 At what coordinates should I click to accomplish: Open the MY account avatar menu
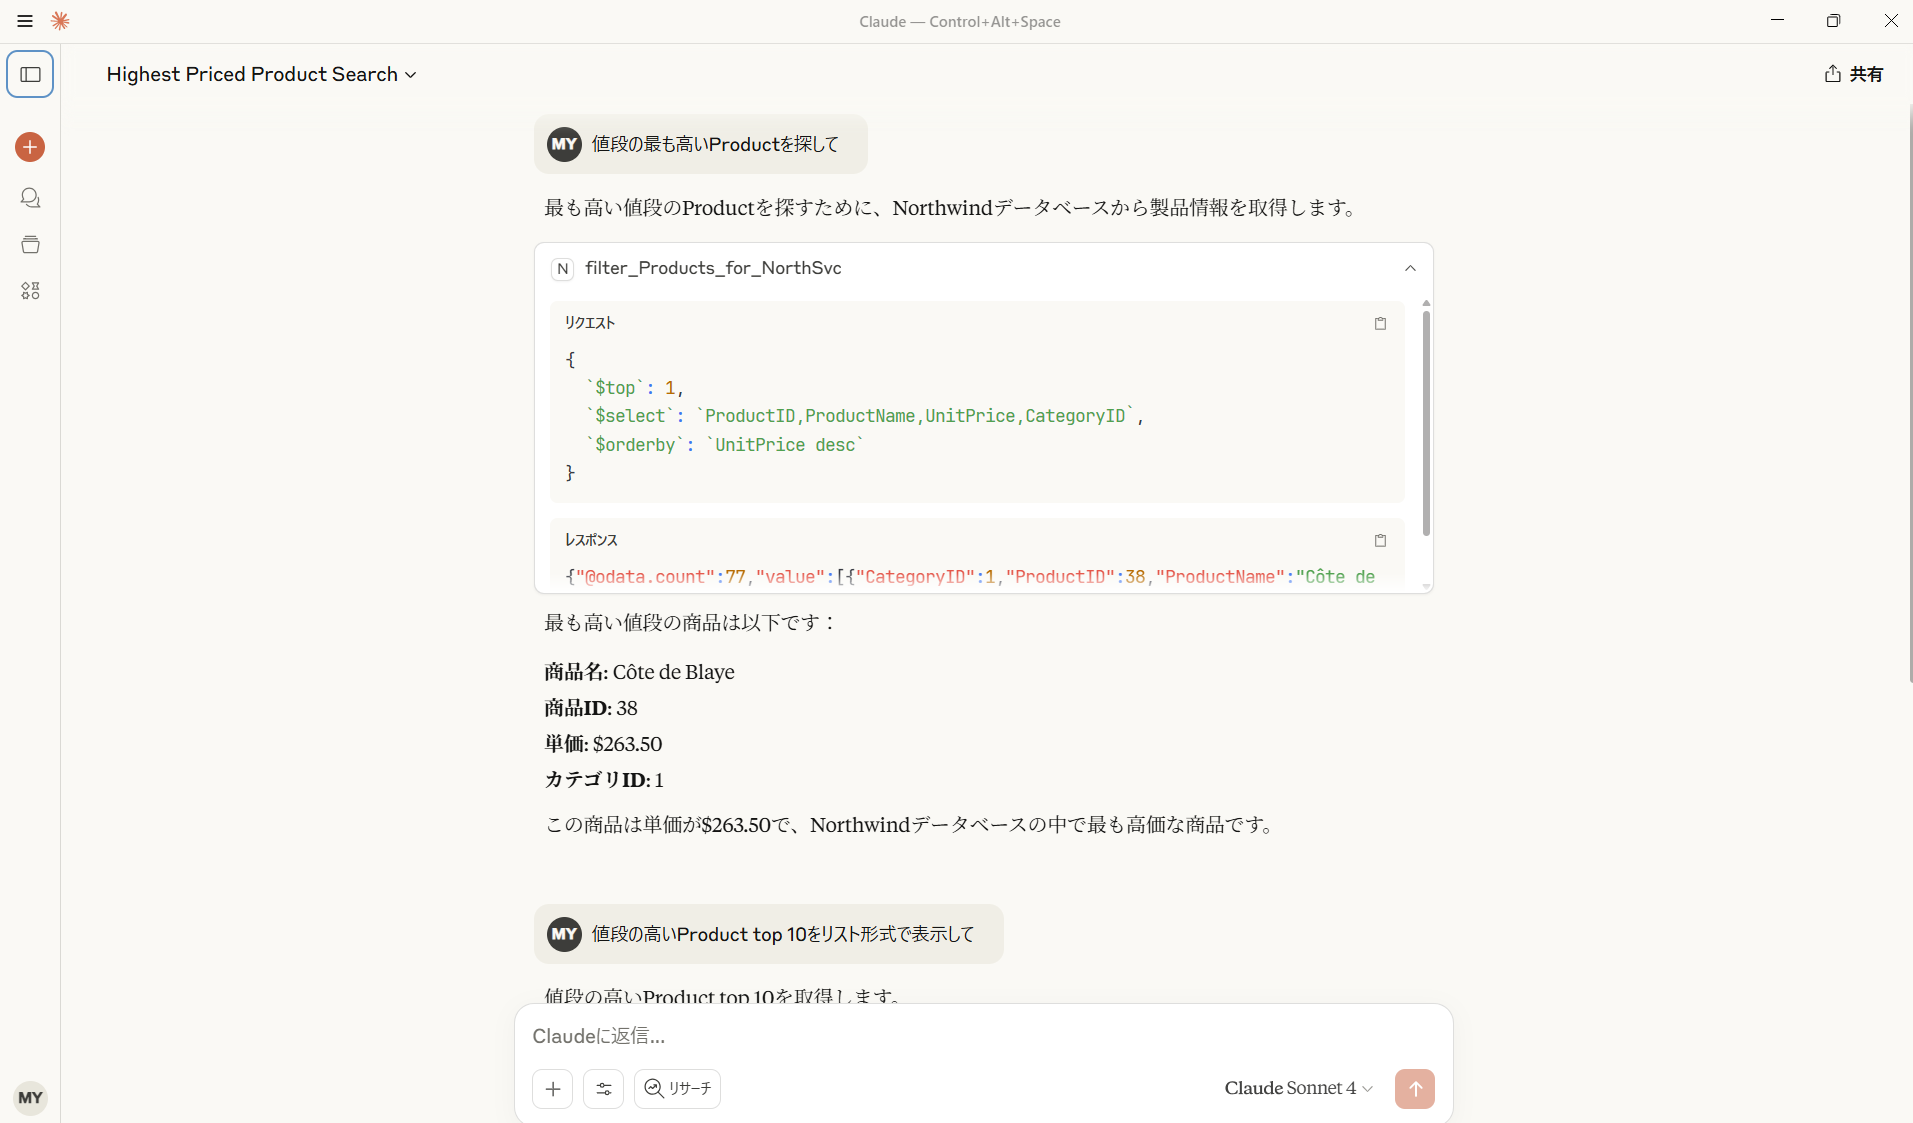tap(30, 1098)
